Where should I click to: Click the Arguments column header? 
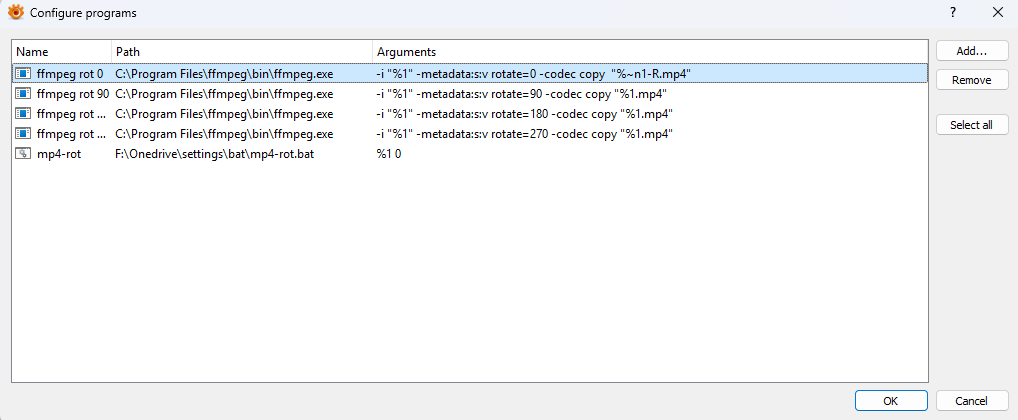[x=648, y=51]
